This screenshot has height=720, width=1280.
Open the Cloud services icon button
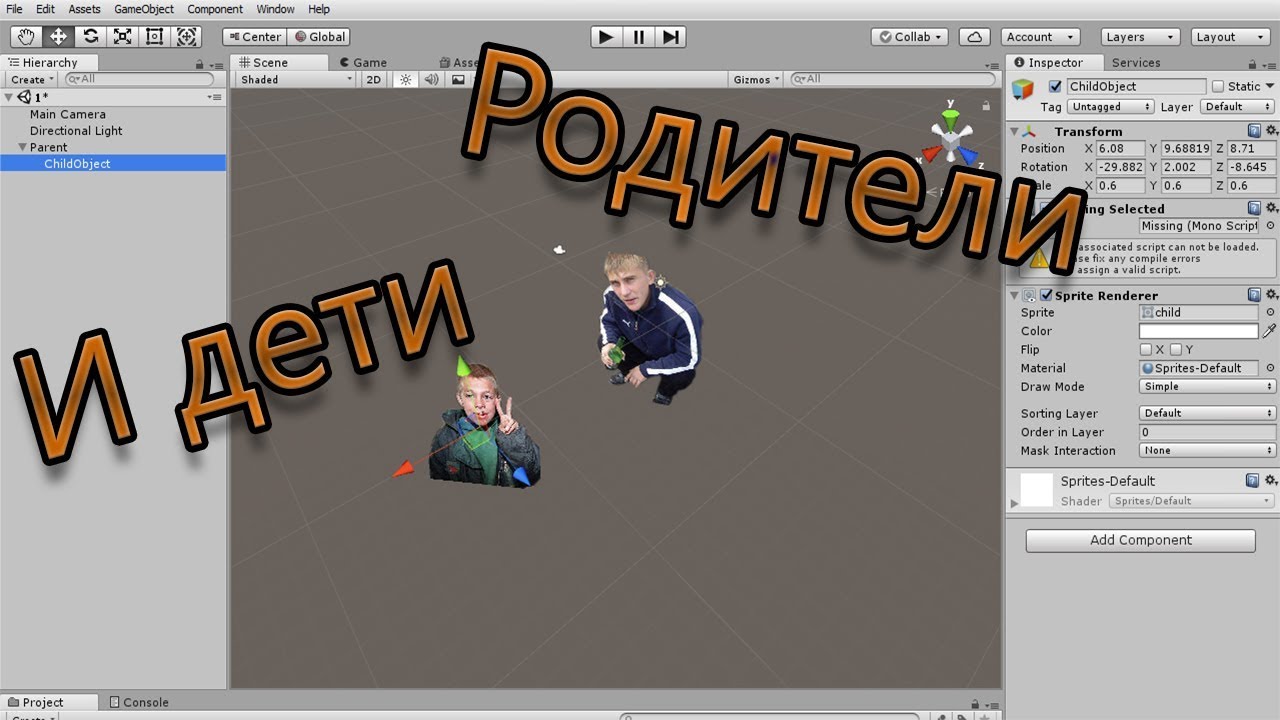pyautogui.click(x=974, y=37)
